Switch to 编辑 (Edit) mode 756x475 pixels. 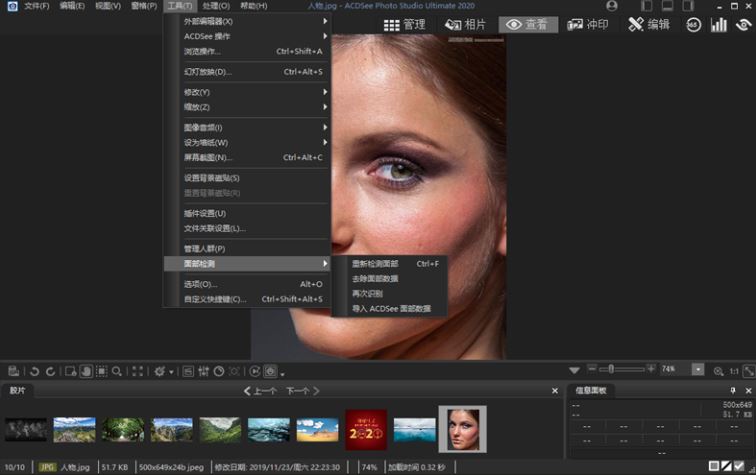click(x=649, y=25)
